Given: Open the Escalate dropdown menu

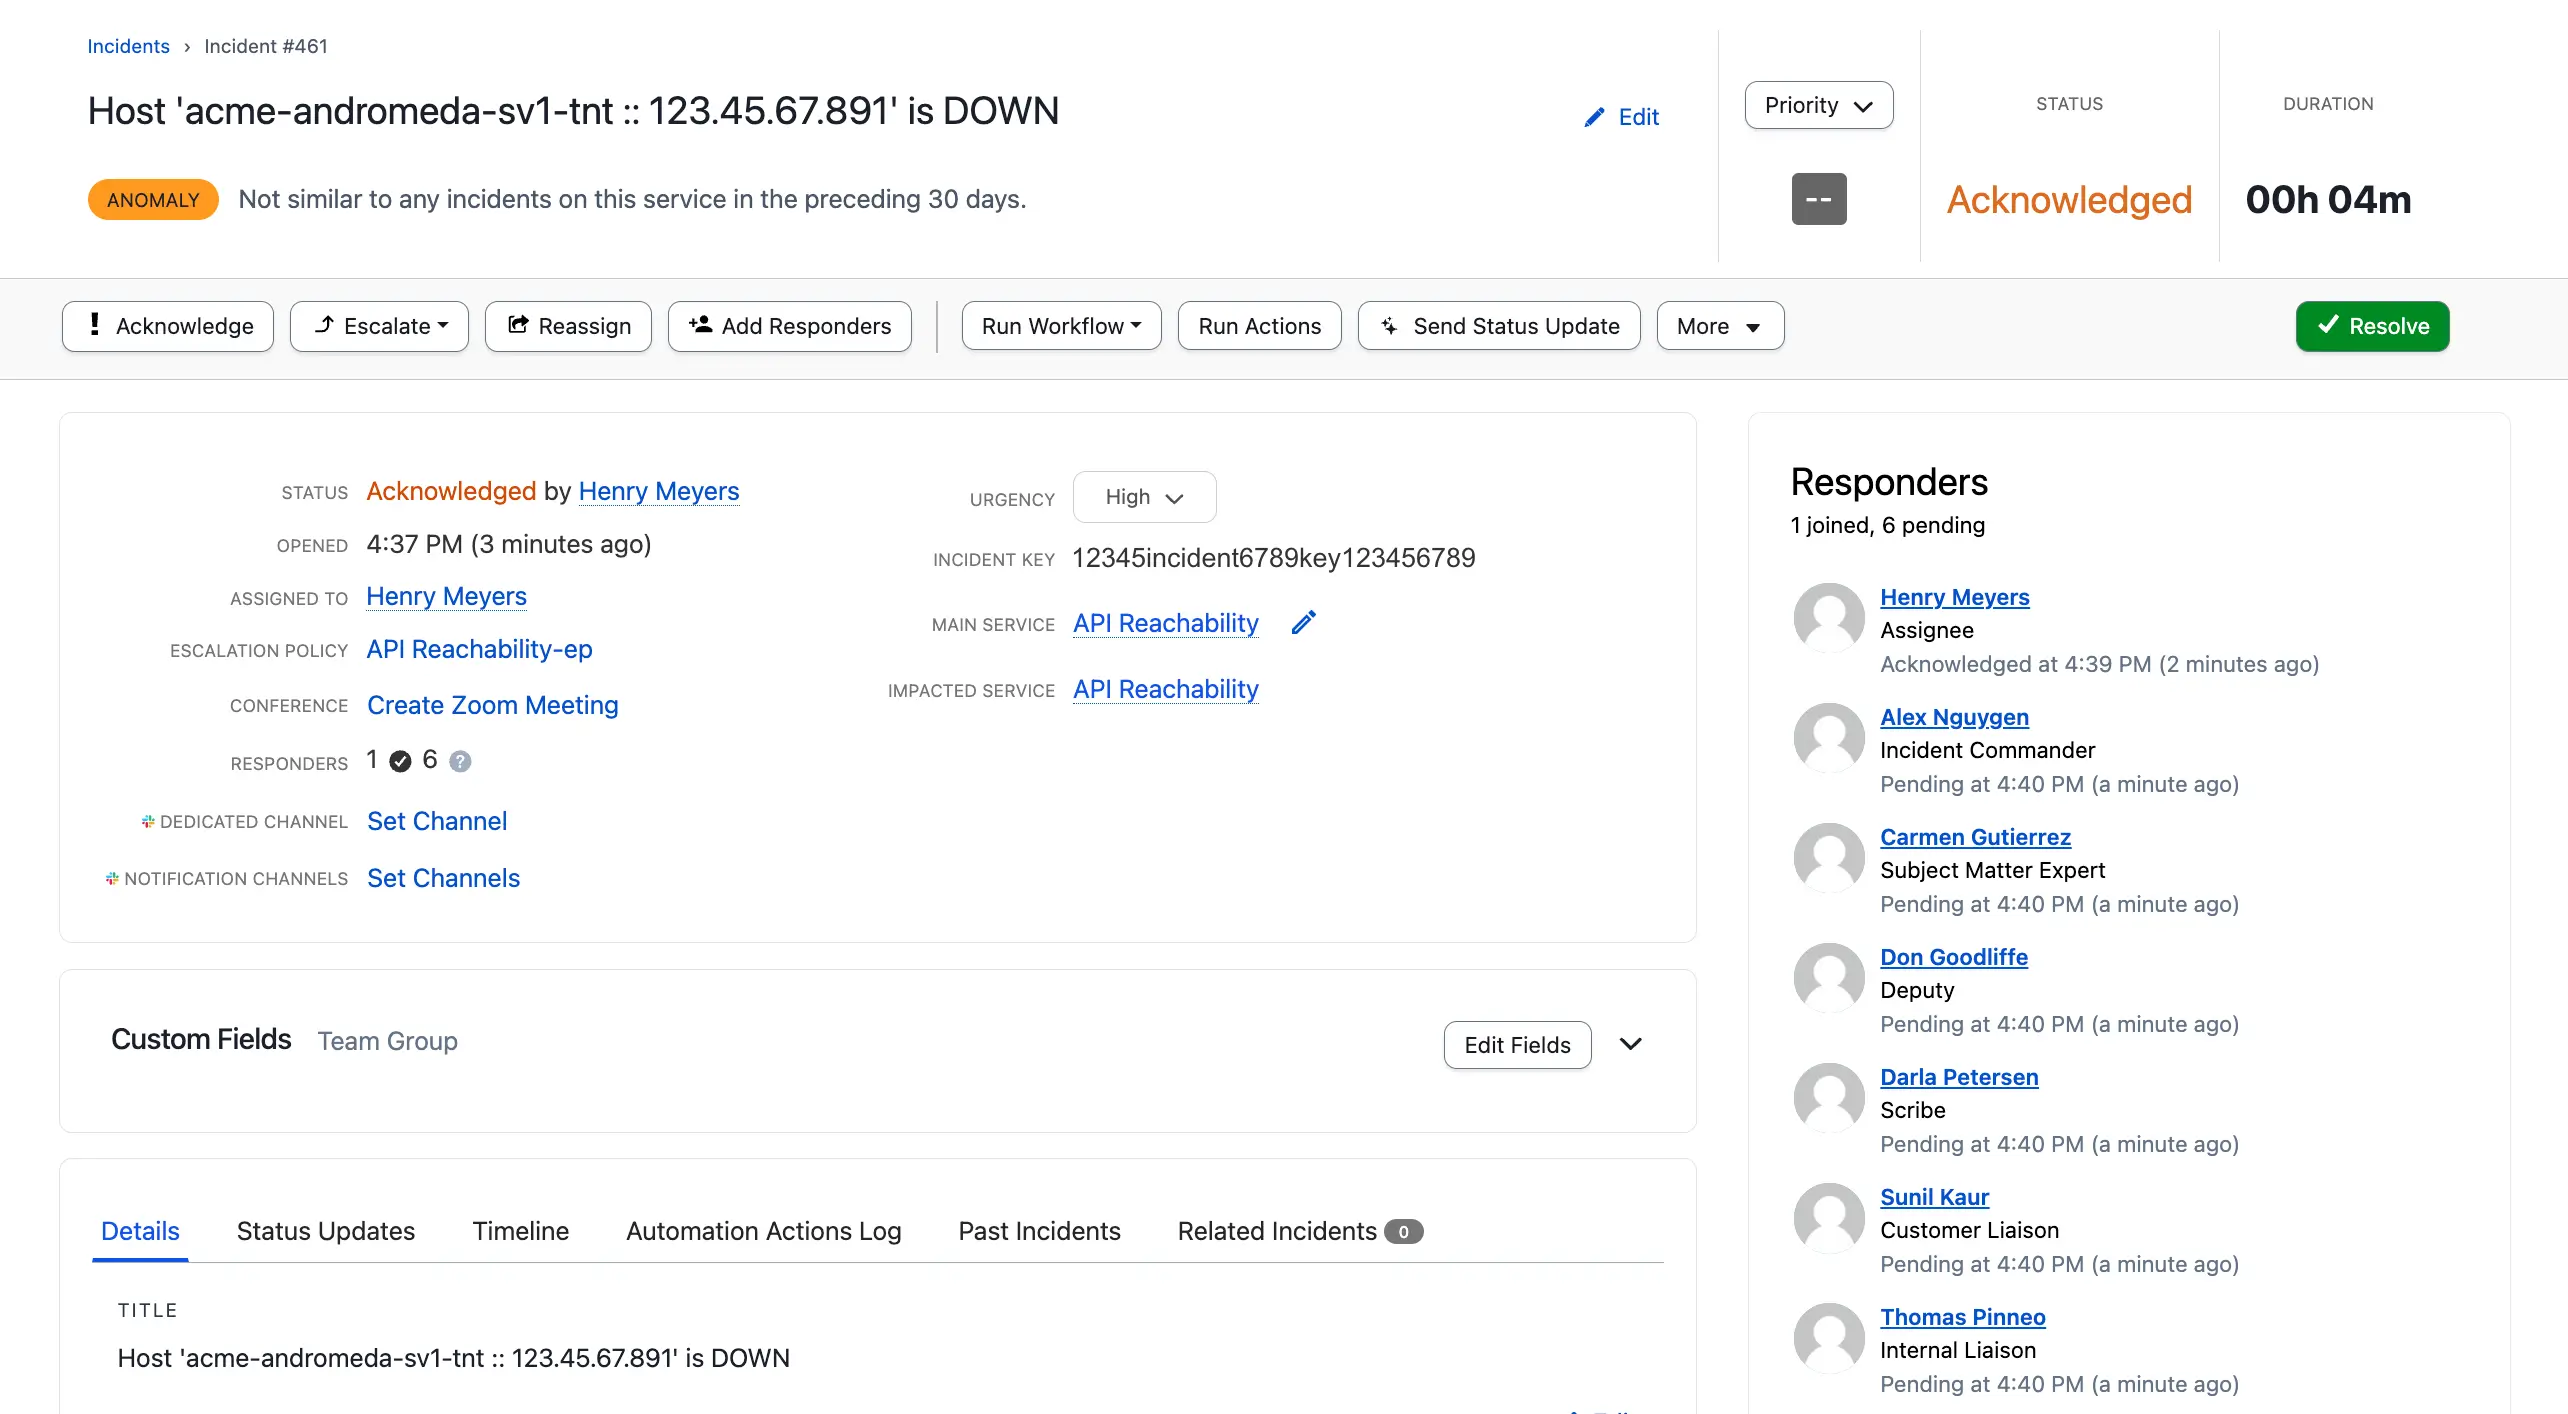Looking at the screenshot, I should click(379, 326).
